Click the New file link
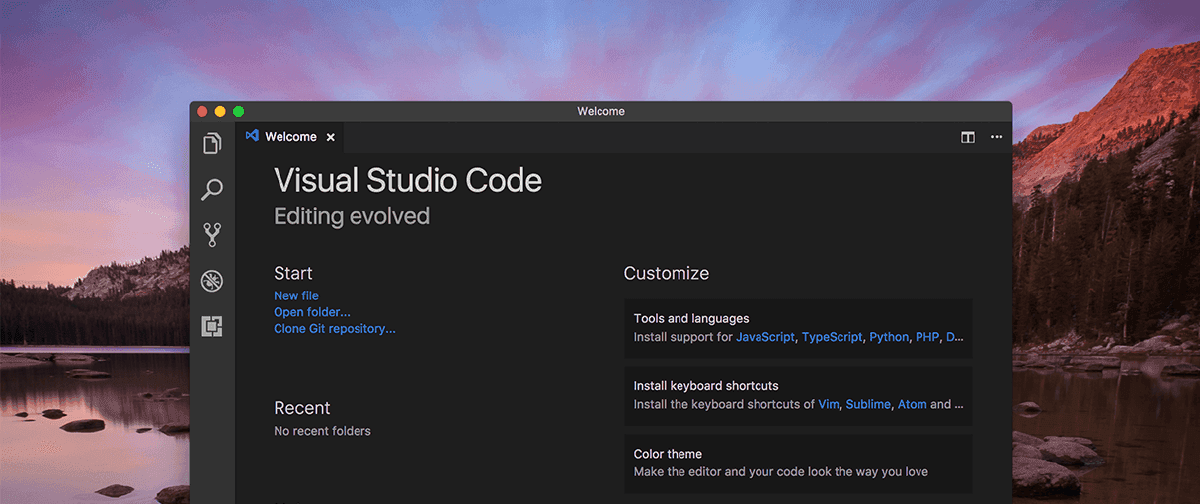Image resolution: width=1200 pixels, height=504 pixels. [296, 296]
